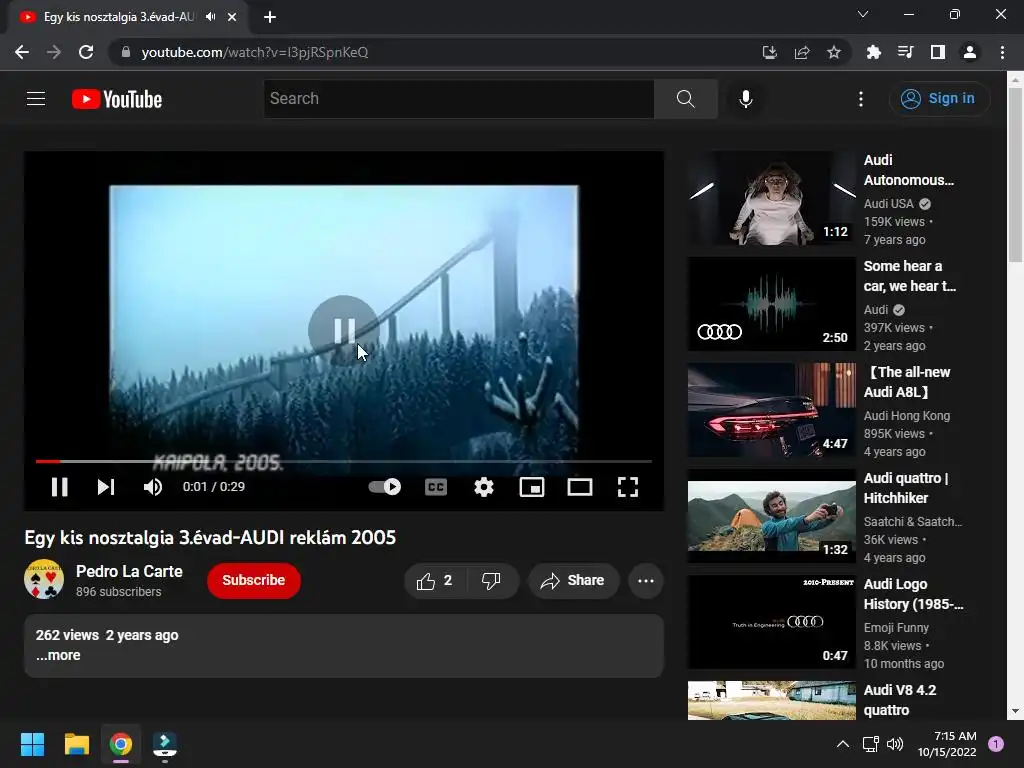Open the tab search dropdown arrow

click(863, 14)
